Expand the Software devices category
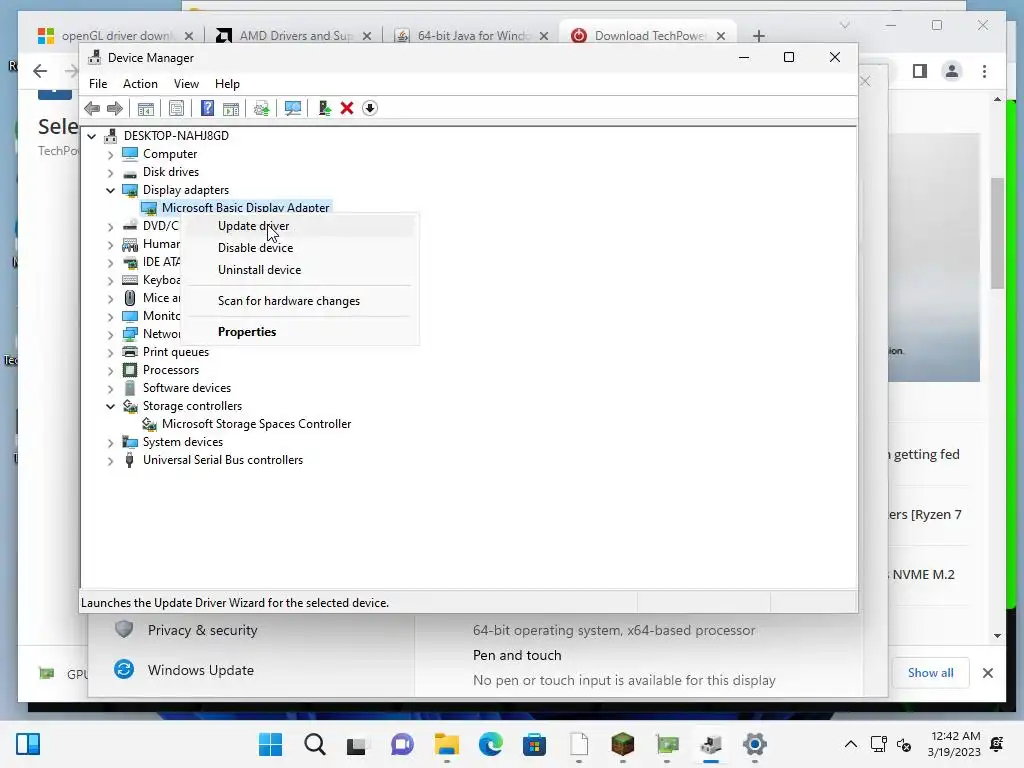This screenshot has width=1024, height=768. click(x=110, y=389)
